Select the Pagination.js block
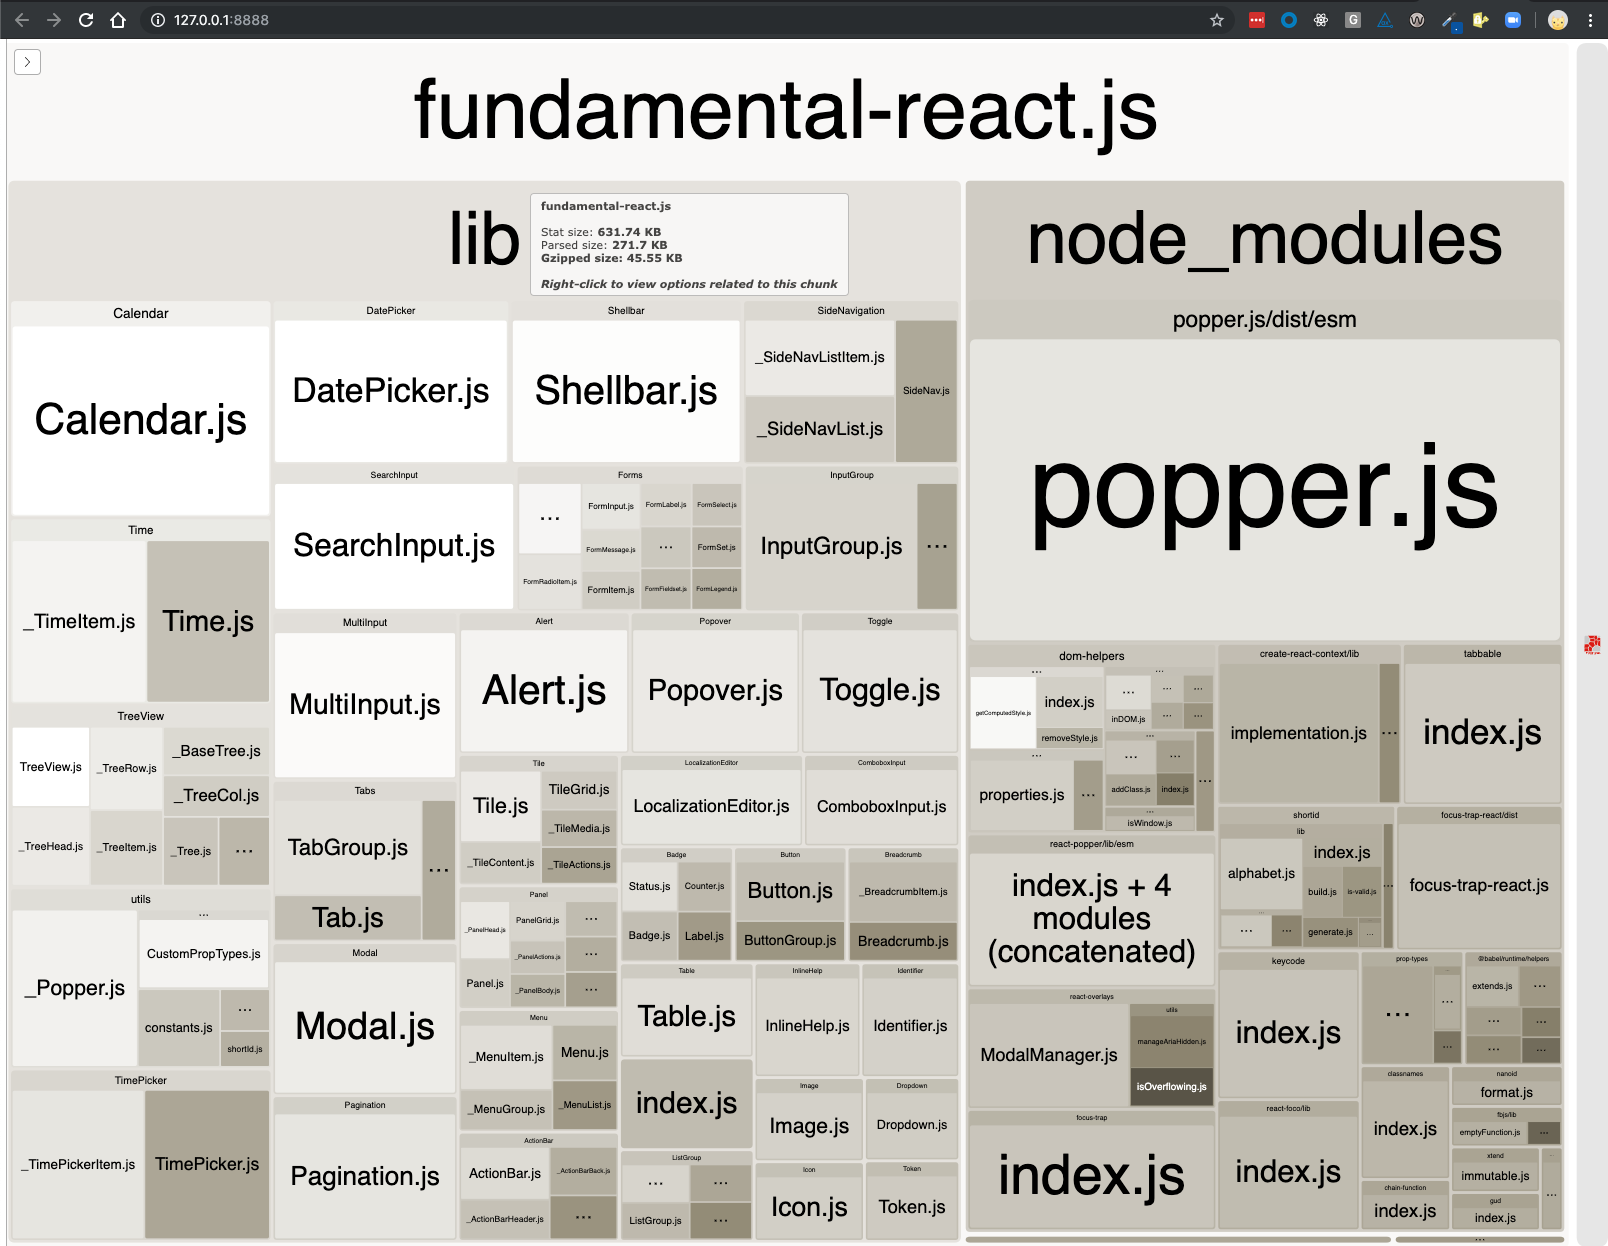This screenshot has height=1246, width=1608. (x=365, y=1177)
